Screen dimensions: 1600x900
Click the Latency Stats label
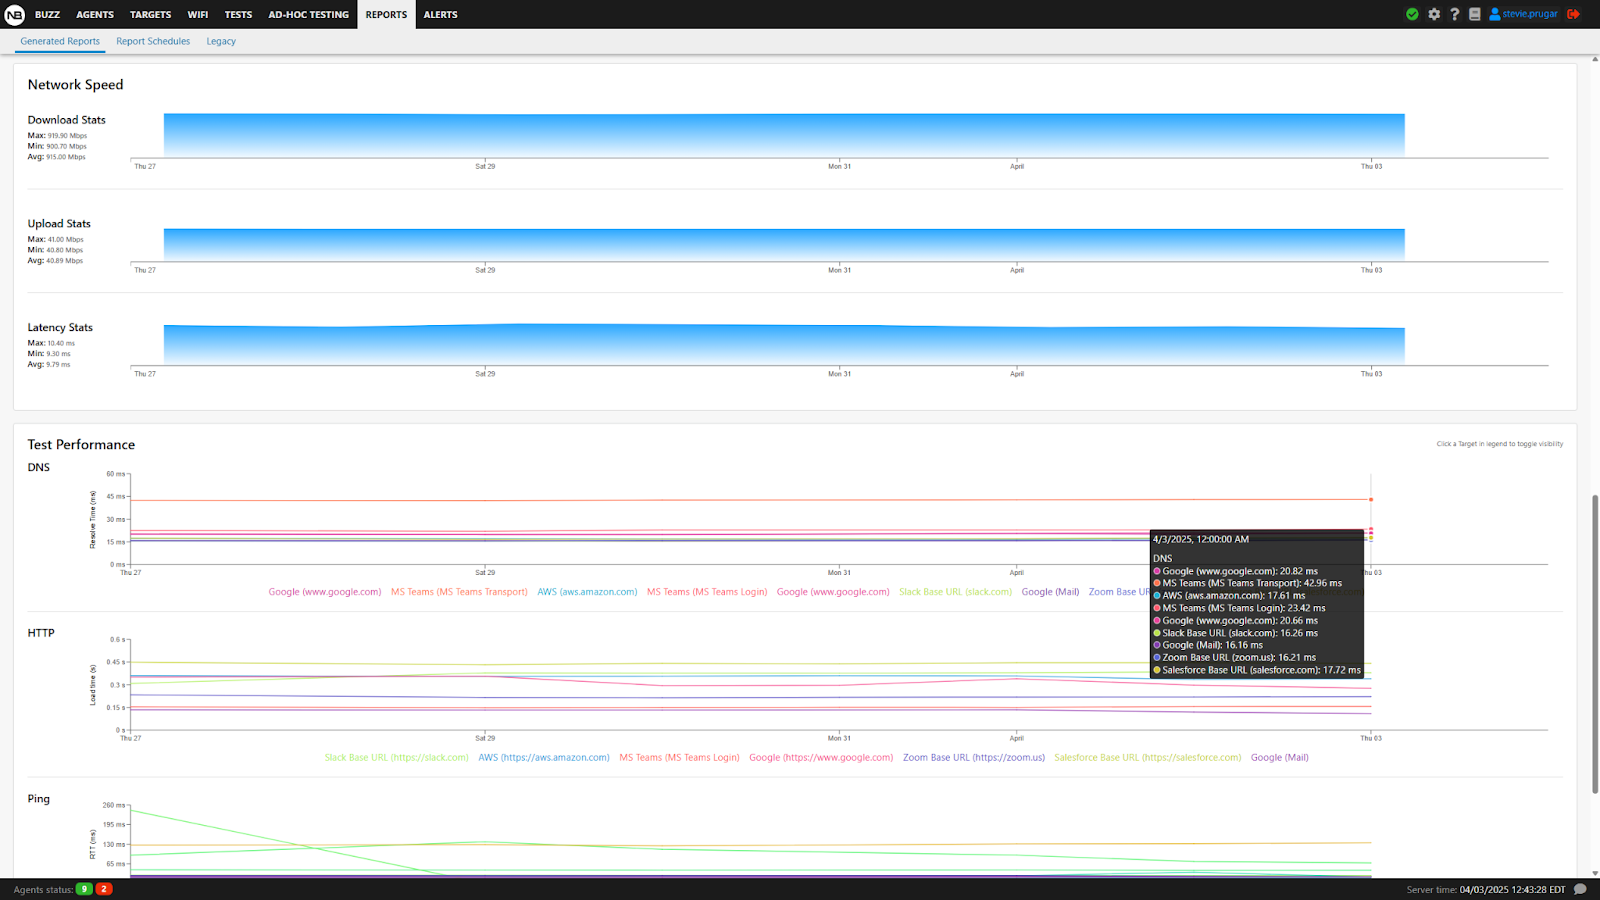point(60,328)
